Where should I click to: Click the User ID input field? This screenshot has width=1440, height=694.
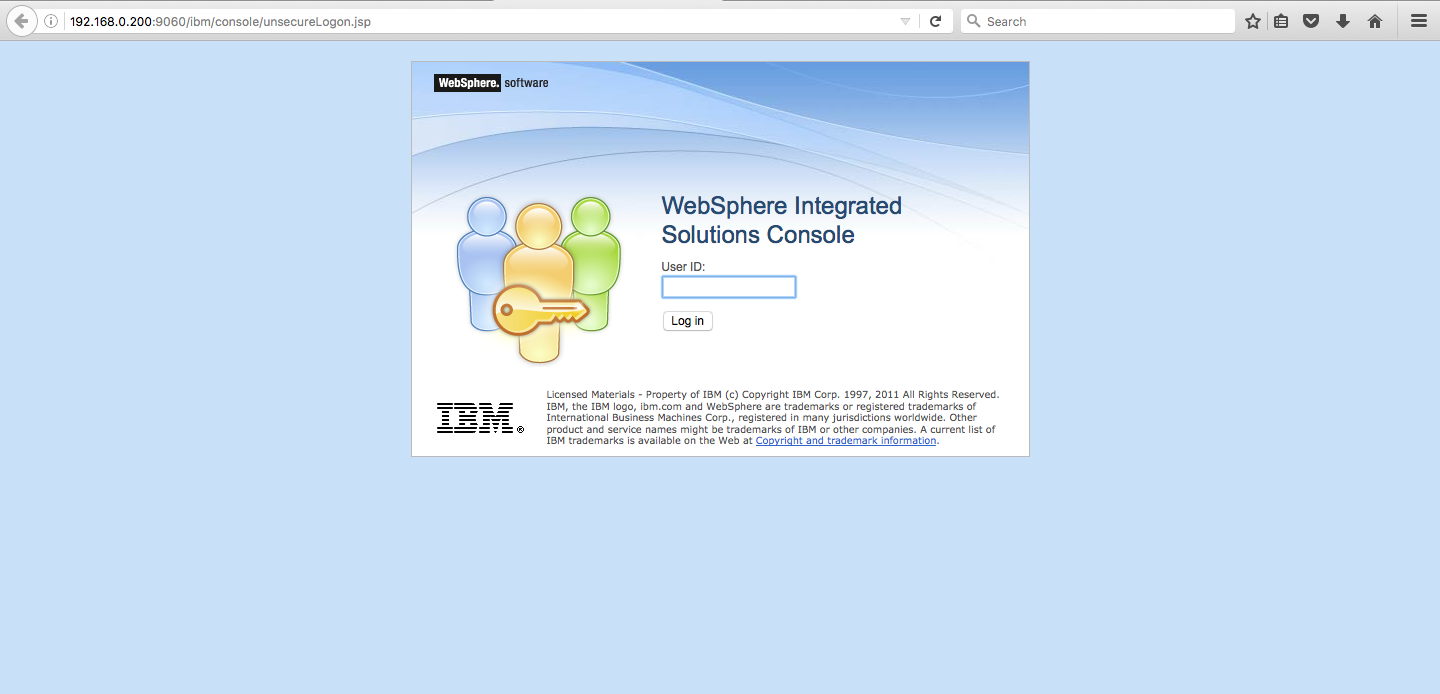pyautogui.click(x=728, y=287)
